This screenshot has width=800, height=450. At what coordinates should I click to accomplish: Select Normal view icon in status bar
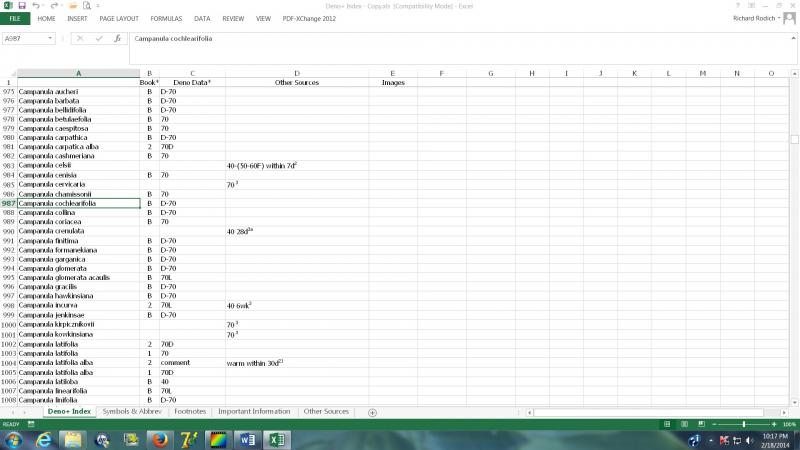[667, 424]
